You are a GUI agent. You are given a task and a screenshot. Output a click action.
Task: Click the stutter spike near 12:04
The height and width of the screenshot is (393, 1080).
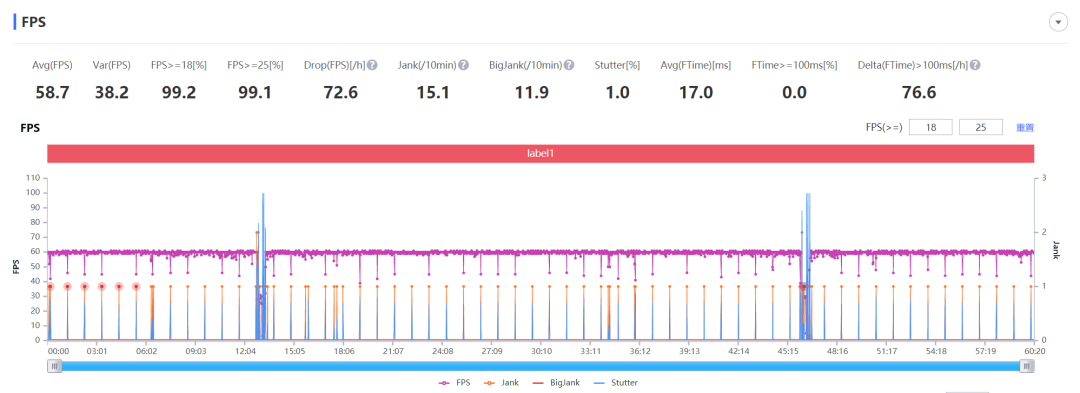tap(263, 266)
